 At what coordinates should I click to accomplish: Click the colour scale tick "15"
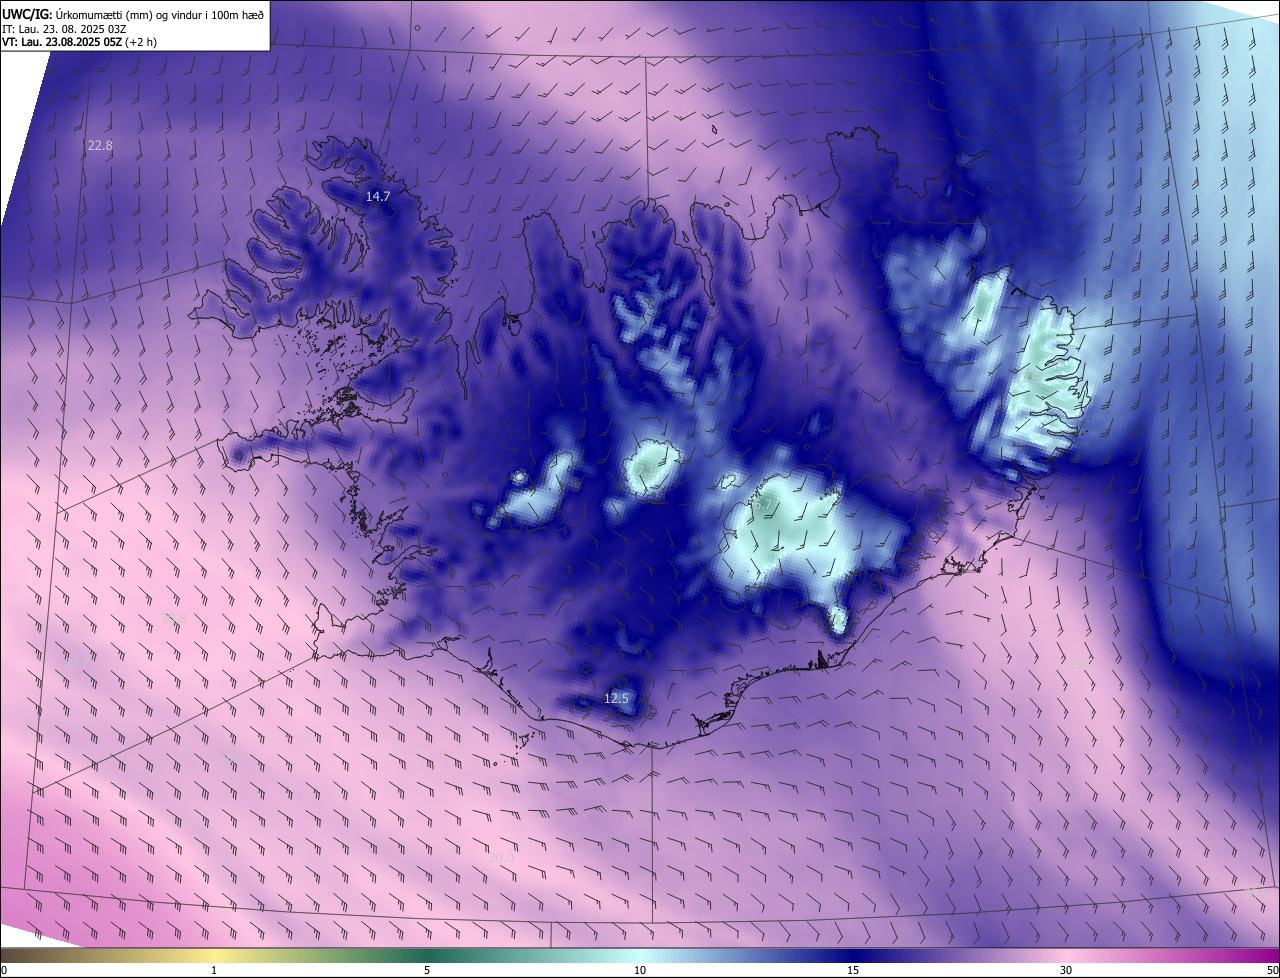pyautogui.click(x=853, y=970)
